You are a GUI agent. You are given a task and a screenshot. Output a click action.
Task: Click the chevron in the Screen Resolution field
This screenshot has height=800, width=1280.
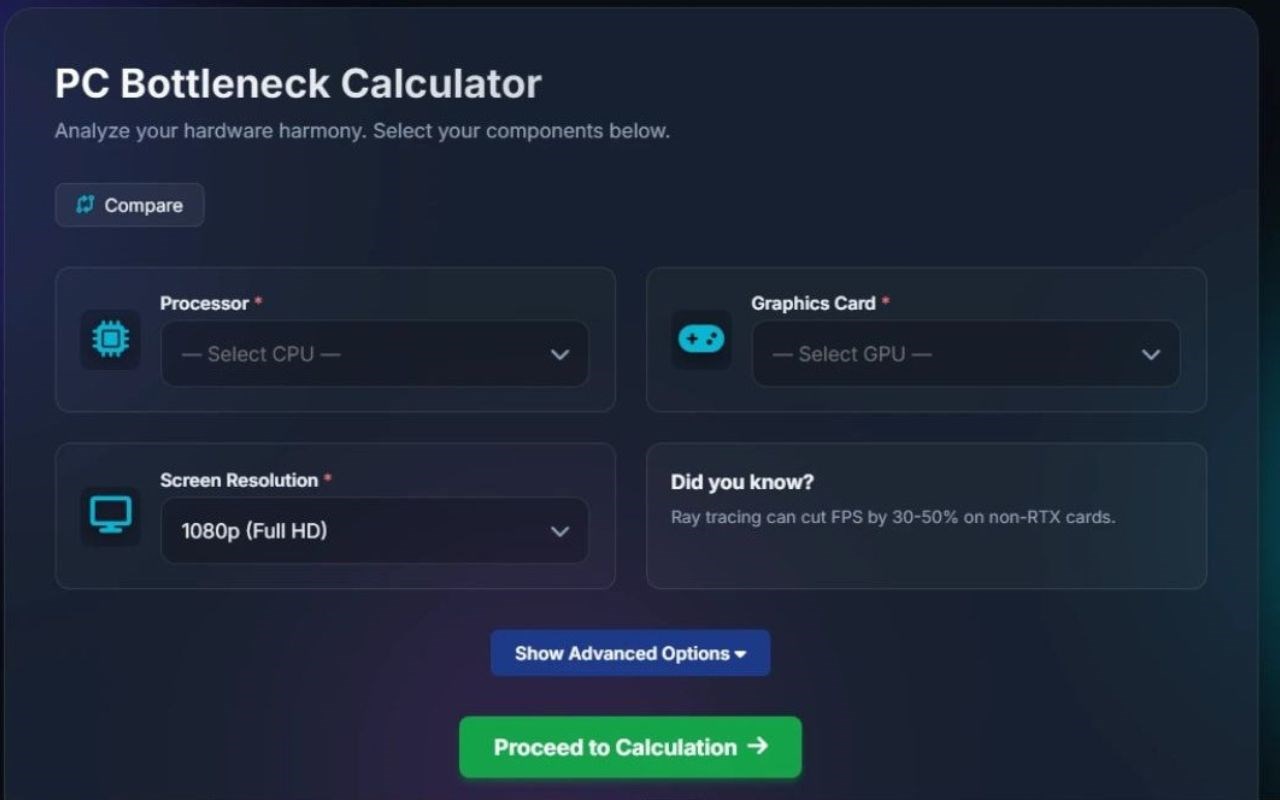(x=560, y=531)
